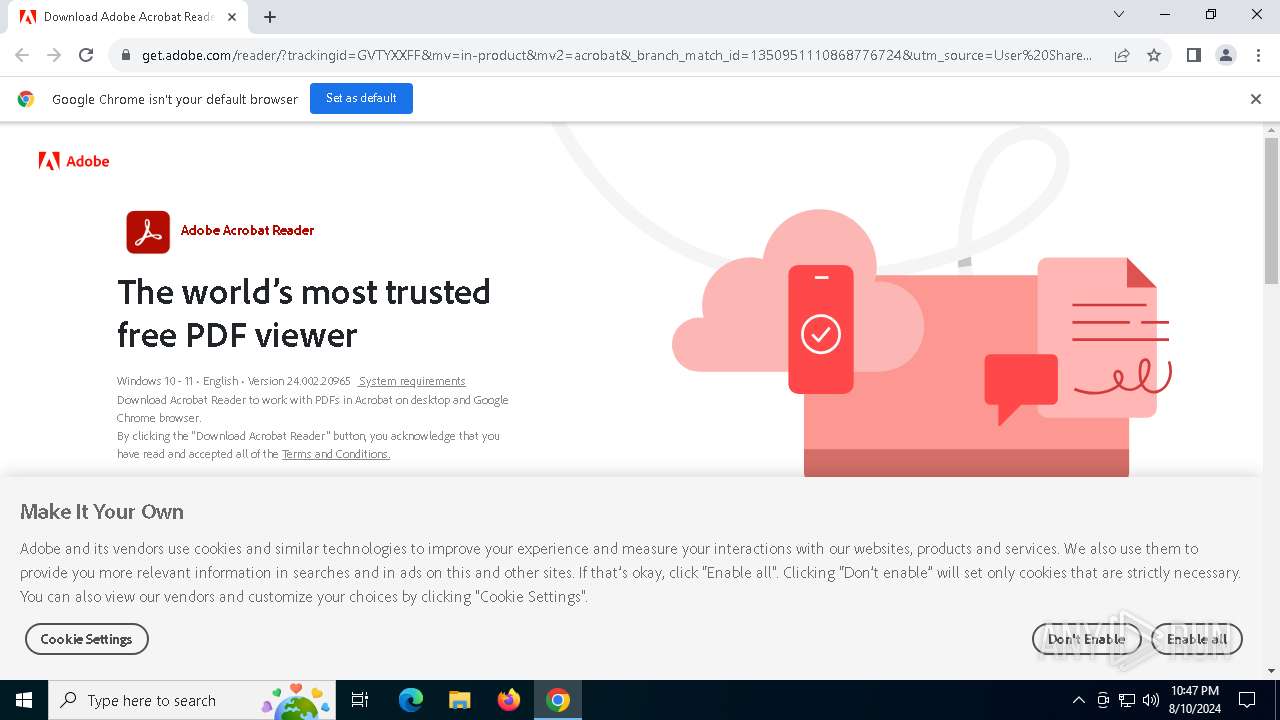Click the Adobe logo
1280x720 pixels.
click(74, 161)
